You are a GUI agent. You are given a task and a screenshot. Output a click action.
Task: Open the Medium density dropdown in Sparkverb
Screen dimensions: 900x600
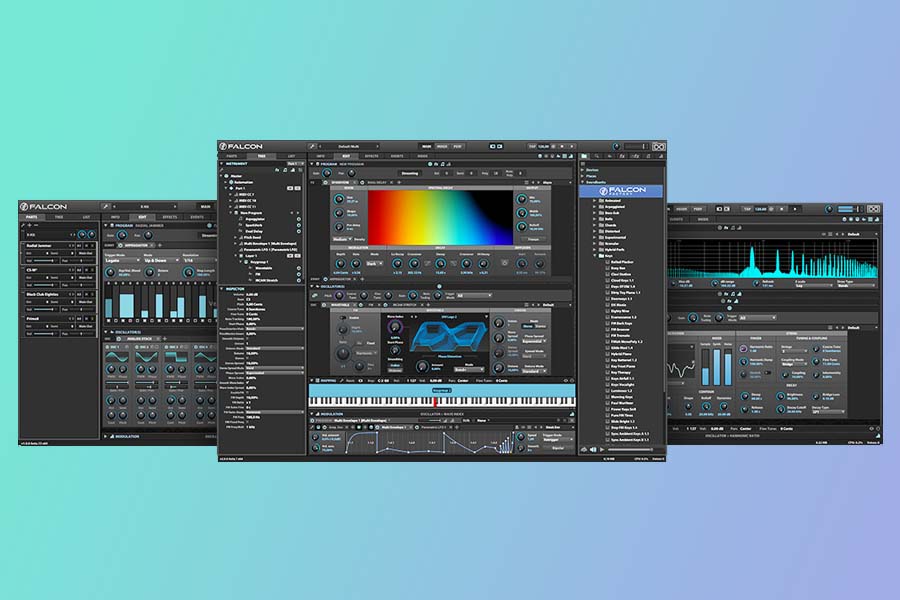(x=340, y=239)
